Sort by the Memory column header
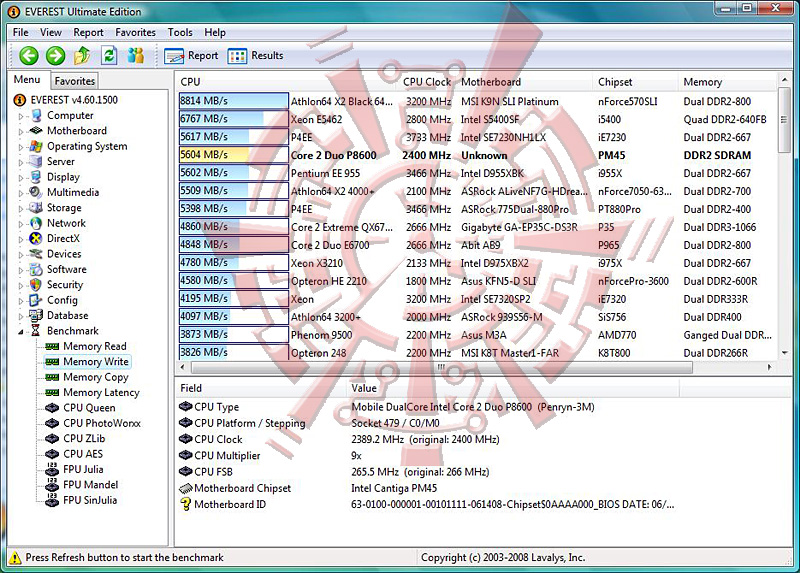800x573 pixels. coord(728,82)
